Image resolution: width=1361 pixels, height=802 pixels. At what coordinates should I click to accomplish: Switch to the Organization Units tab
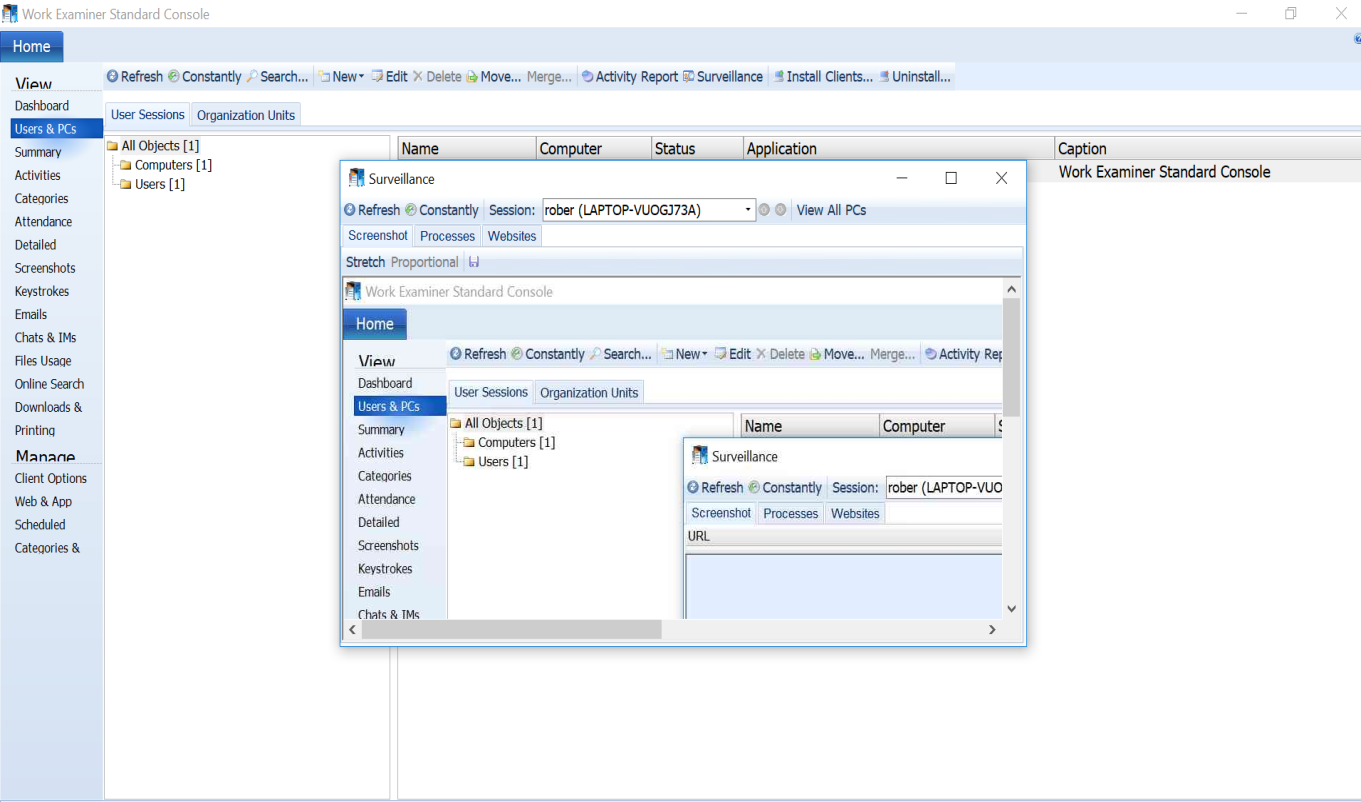click(245, 114)
